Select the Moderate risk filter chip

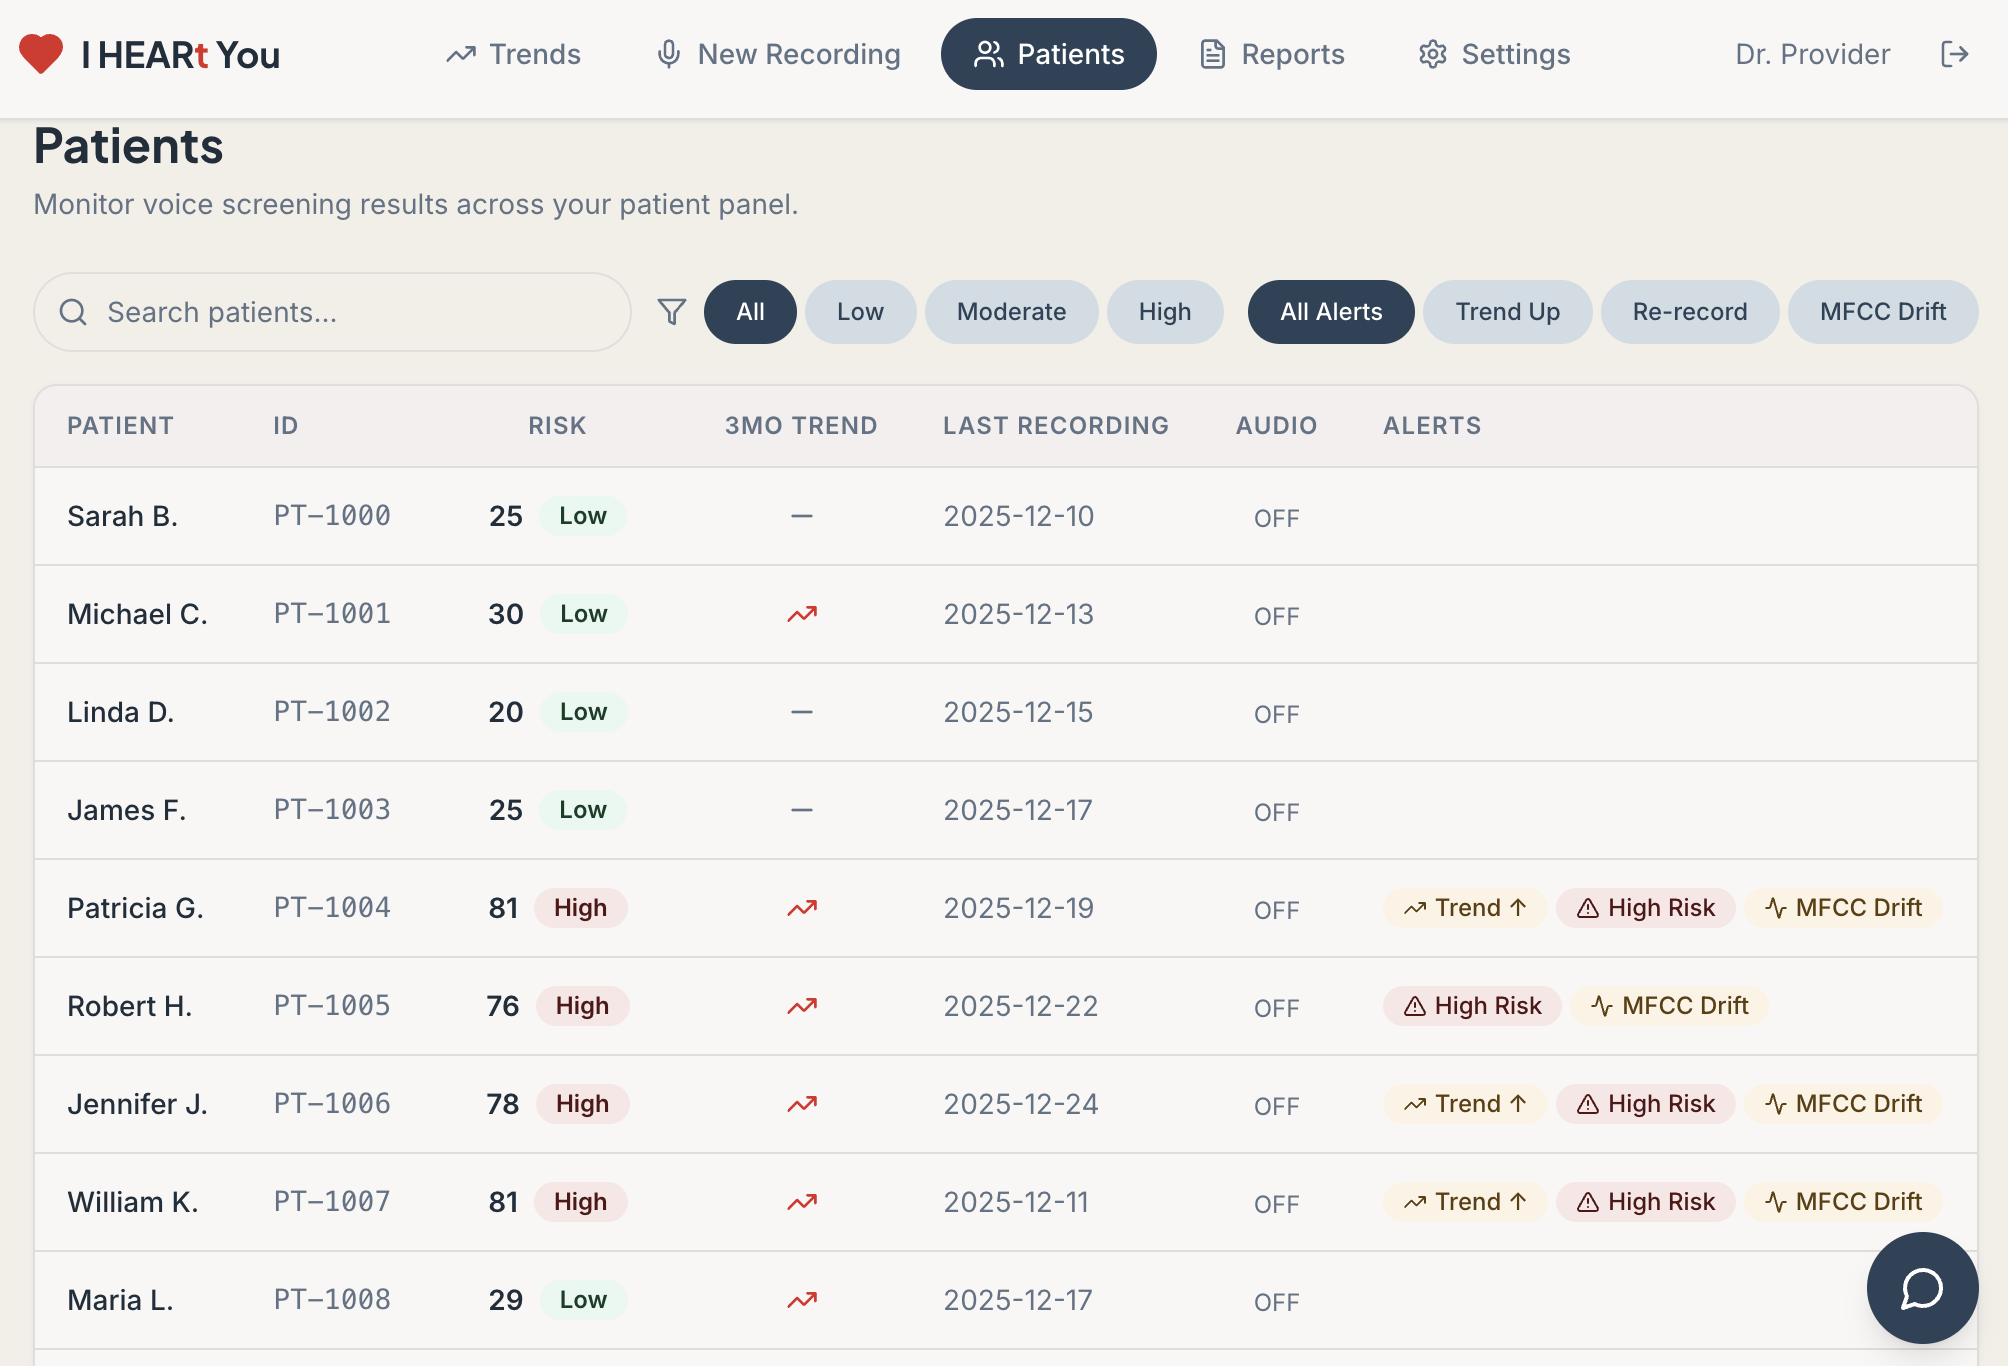point(1011,312)
